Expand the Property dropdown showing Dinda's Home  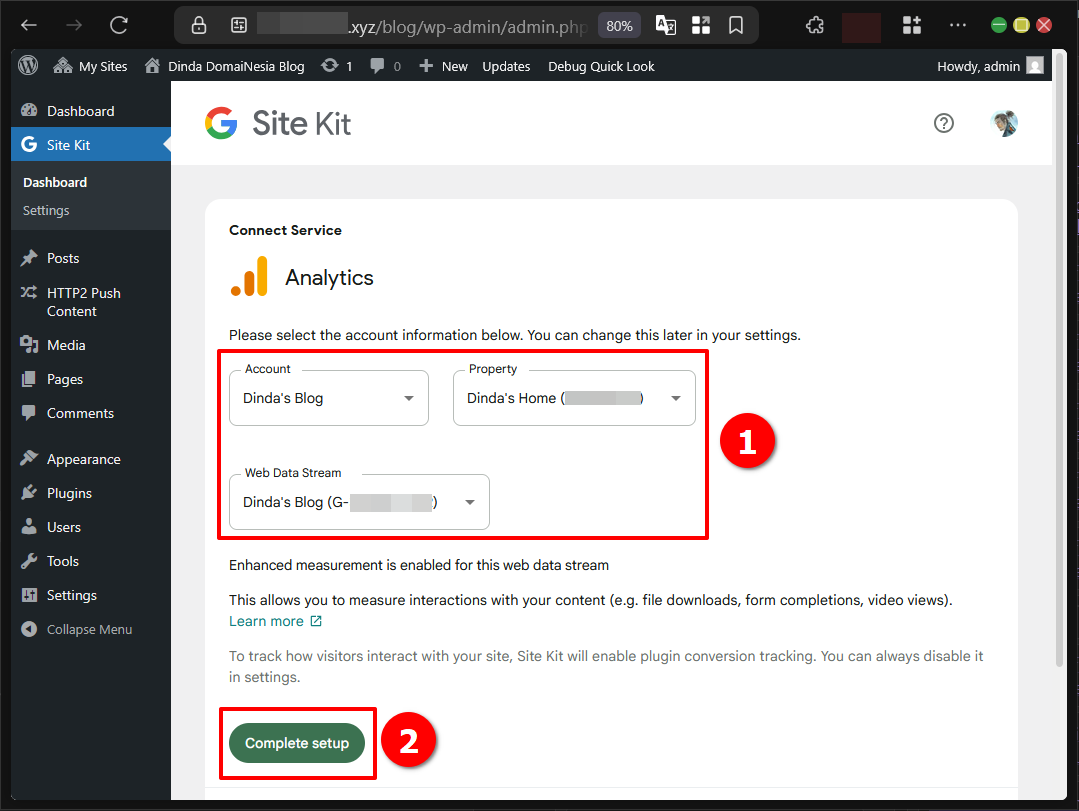coord(574,397)
